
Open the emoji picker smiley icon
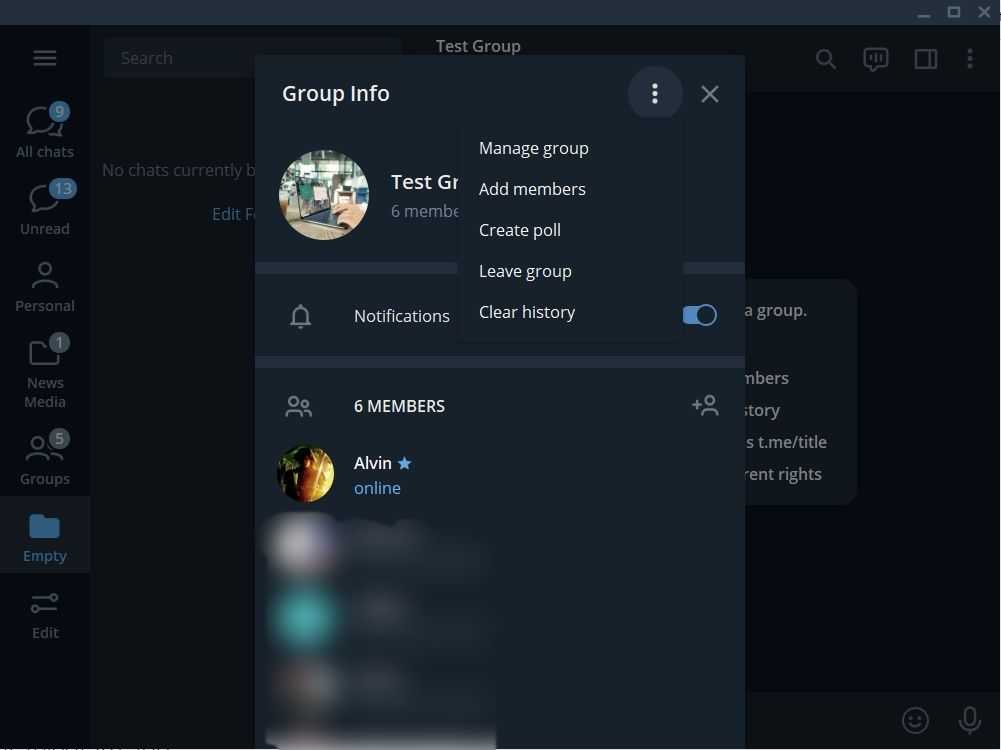pyautogui.click(x=914, y=720)
